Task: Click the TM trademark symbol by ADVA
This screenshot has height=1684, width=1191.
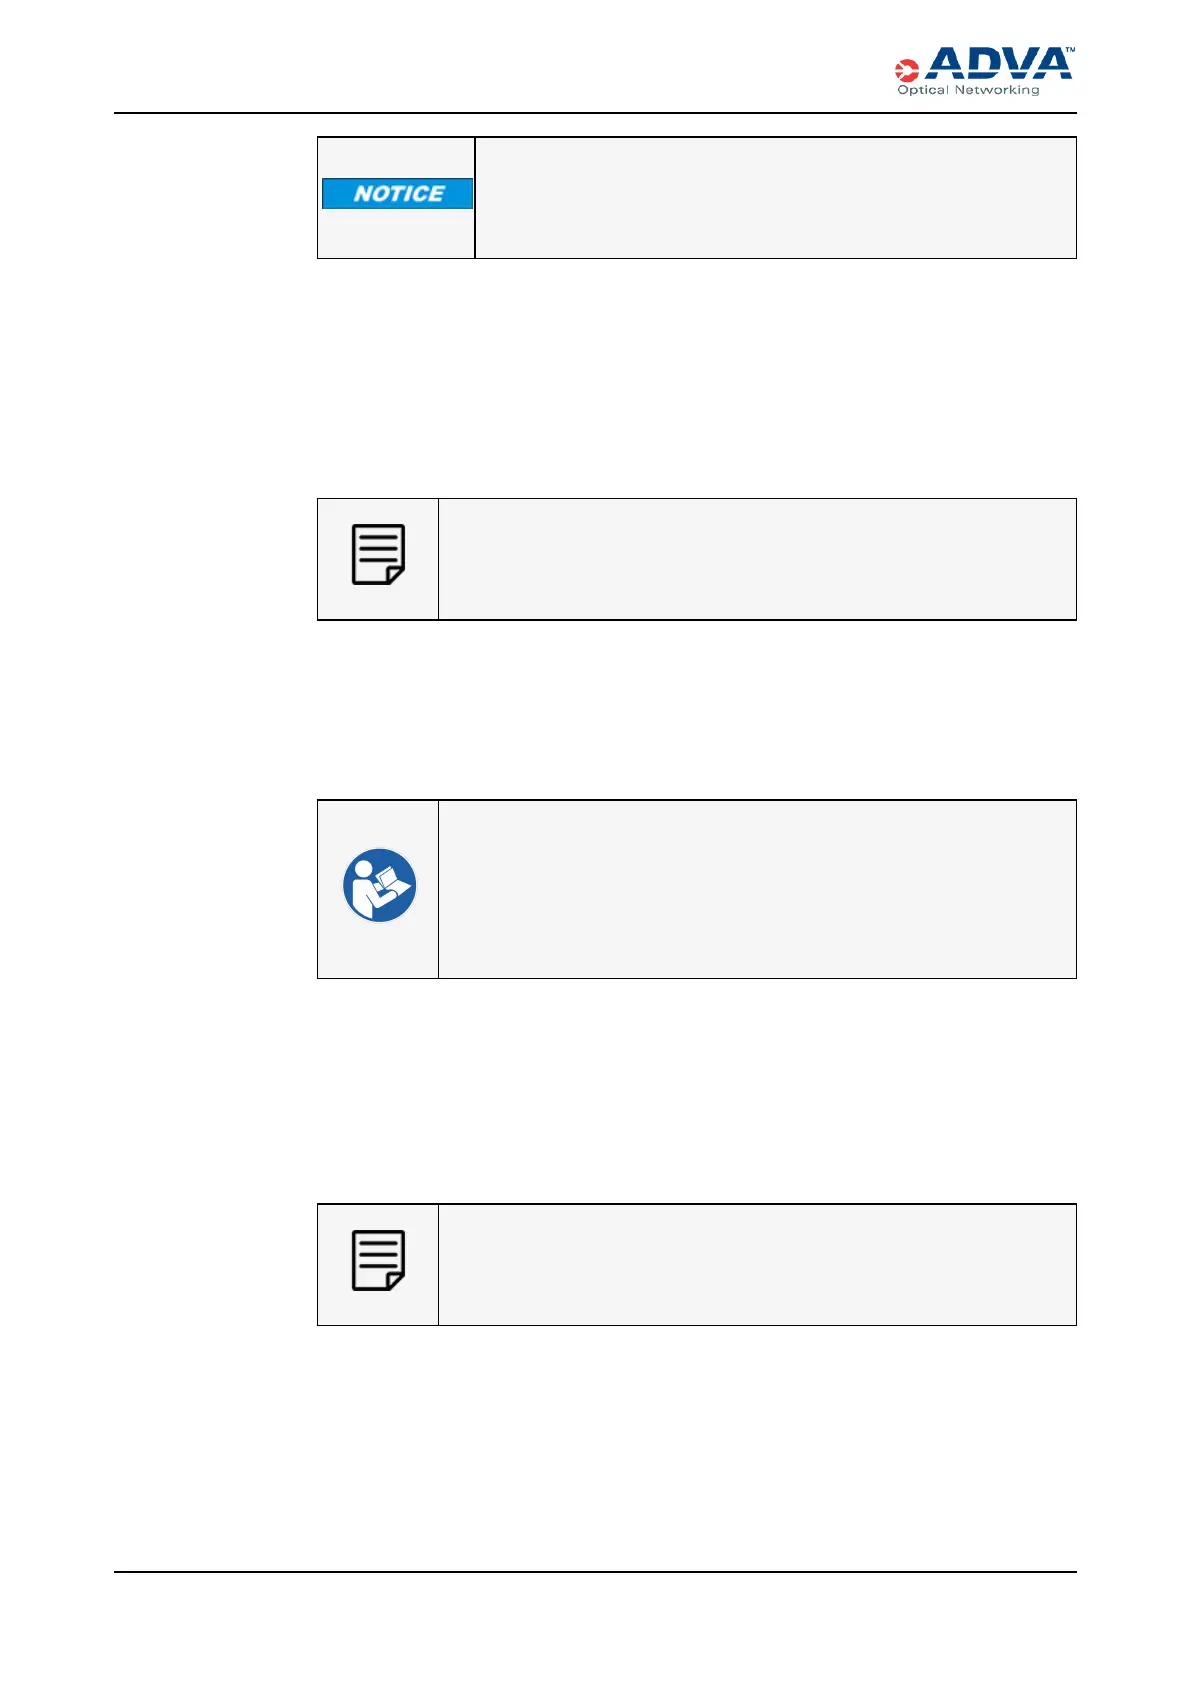Action: 1069,50
